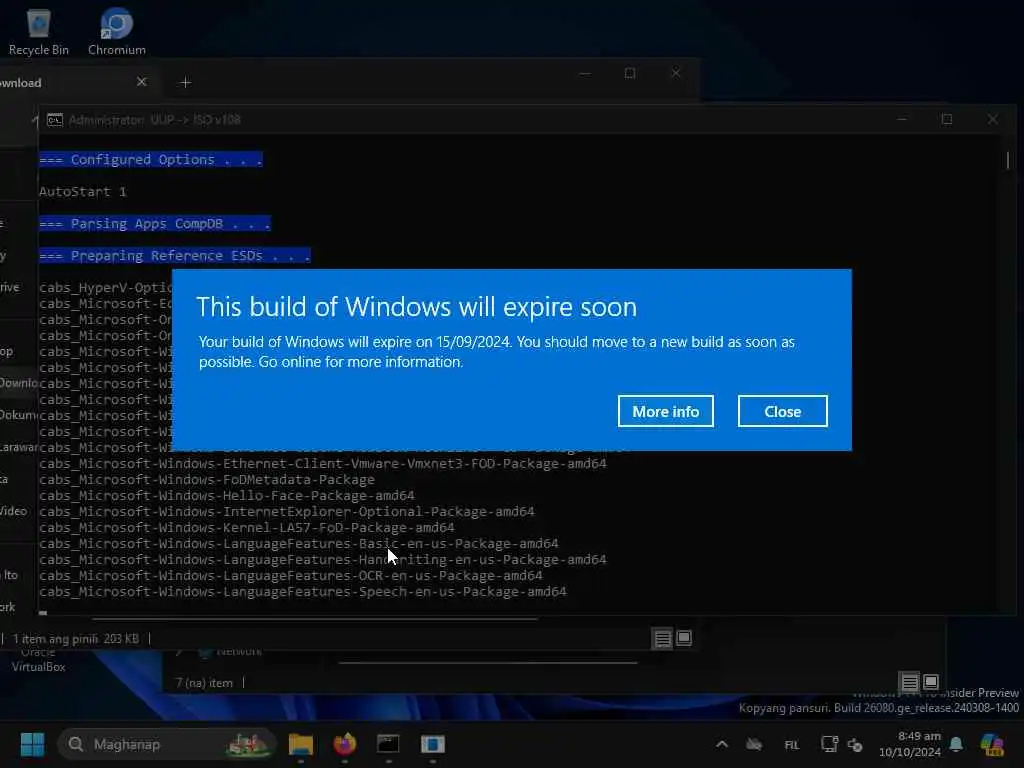Open the VirtualBox taskbar app icon
This screenshot has width=1024, height=768.
[432, 744]
